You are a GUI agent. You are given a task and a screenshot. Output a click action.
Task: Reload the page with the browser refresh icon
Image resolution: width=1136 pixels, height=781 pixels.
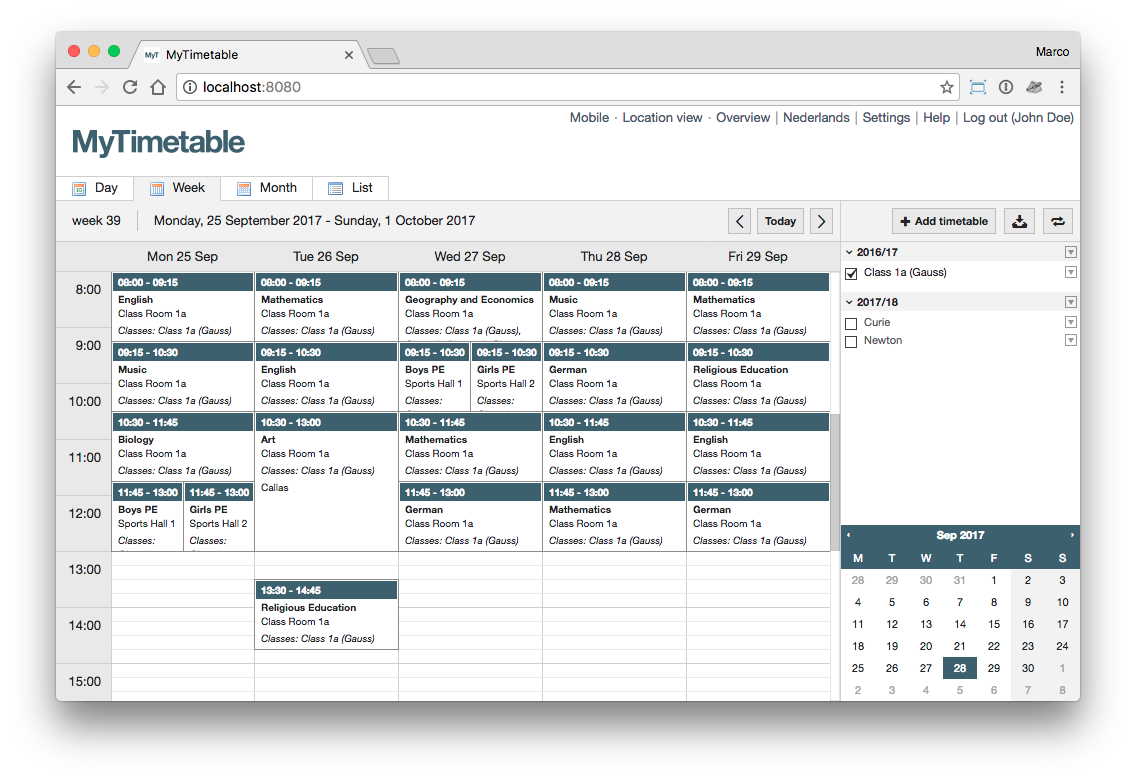click(x=129, y=87)
